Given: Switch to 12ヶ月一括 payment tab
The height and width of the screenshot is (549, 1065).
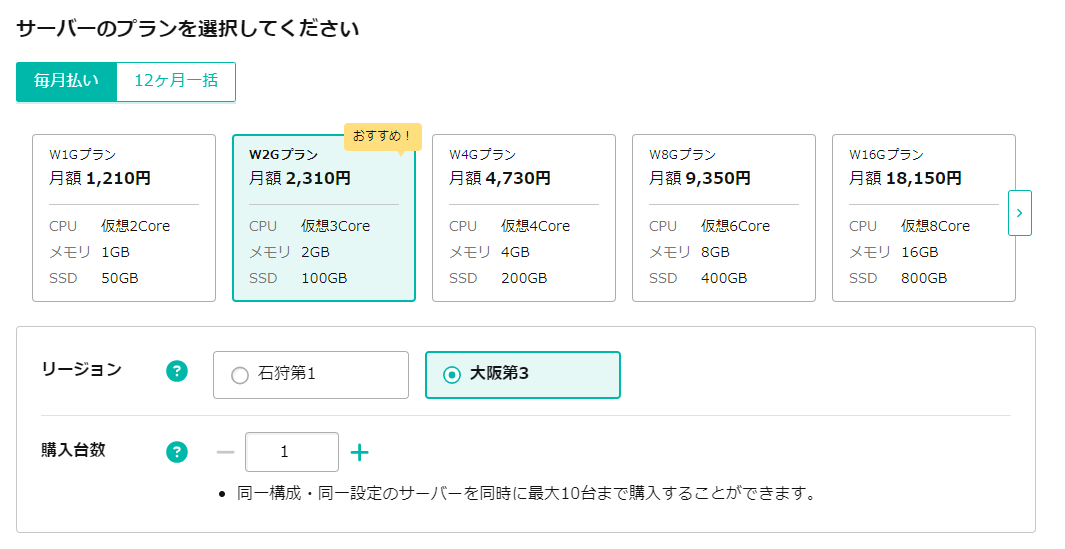Looking at the screenshot, I should coord(176,81).
